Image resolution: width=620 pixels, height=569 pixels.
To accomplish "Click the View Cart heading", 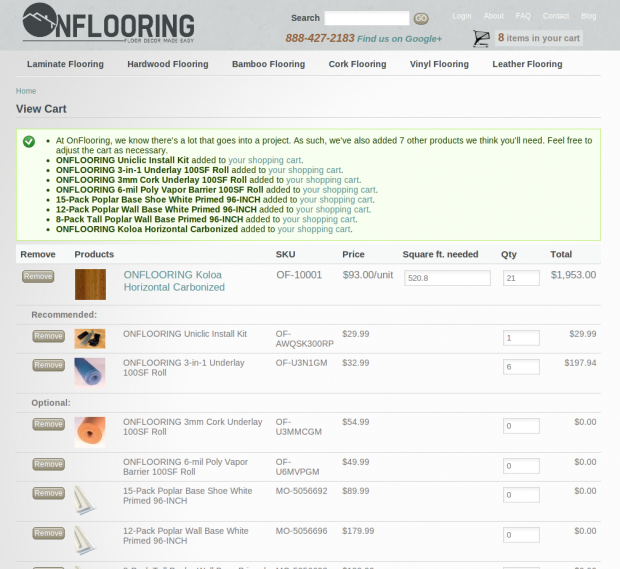I will (x=41, y=109).
